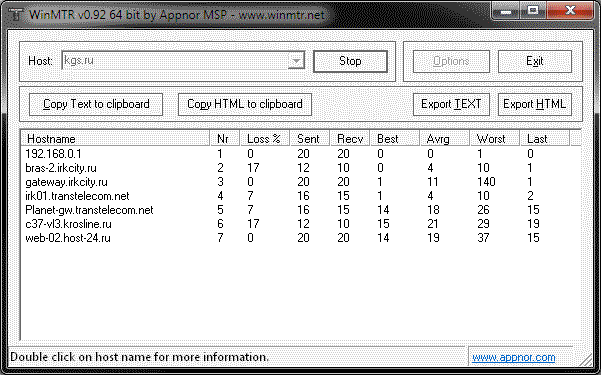This screenshot has width=601, height=375.
Task: Click Copy Text to clipboard
Action: 96,104
